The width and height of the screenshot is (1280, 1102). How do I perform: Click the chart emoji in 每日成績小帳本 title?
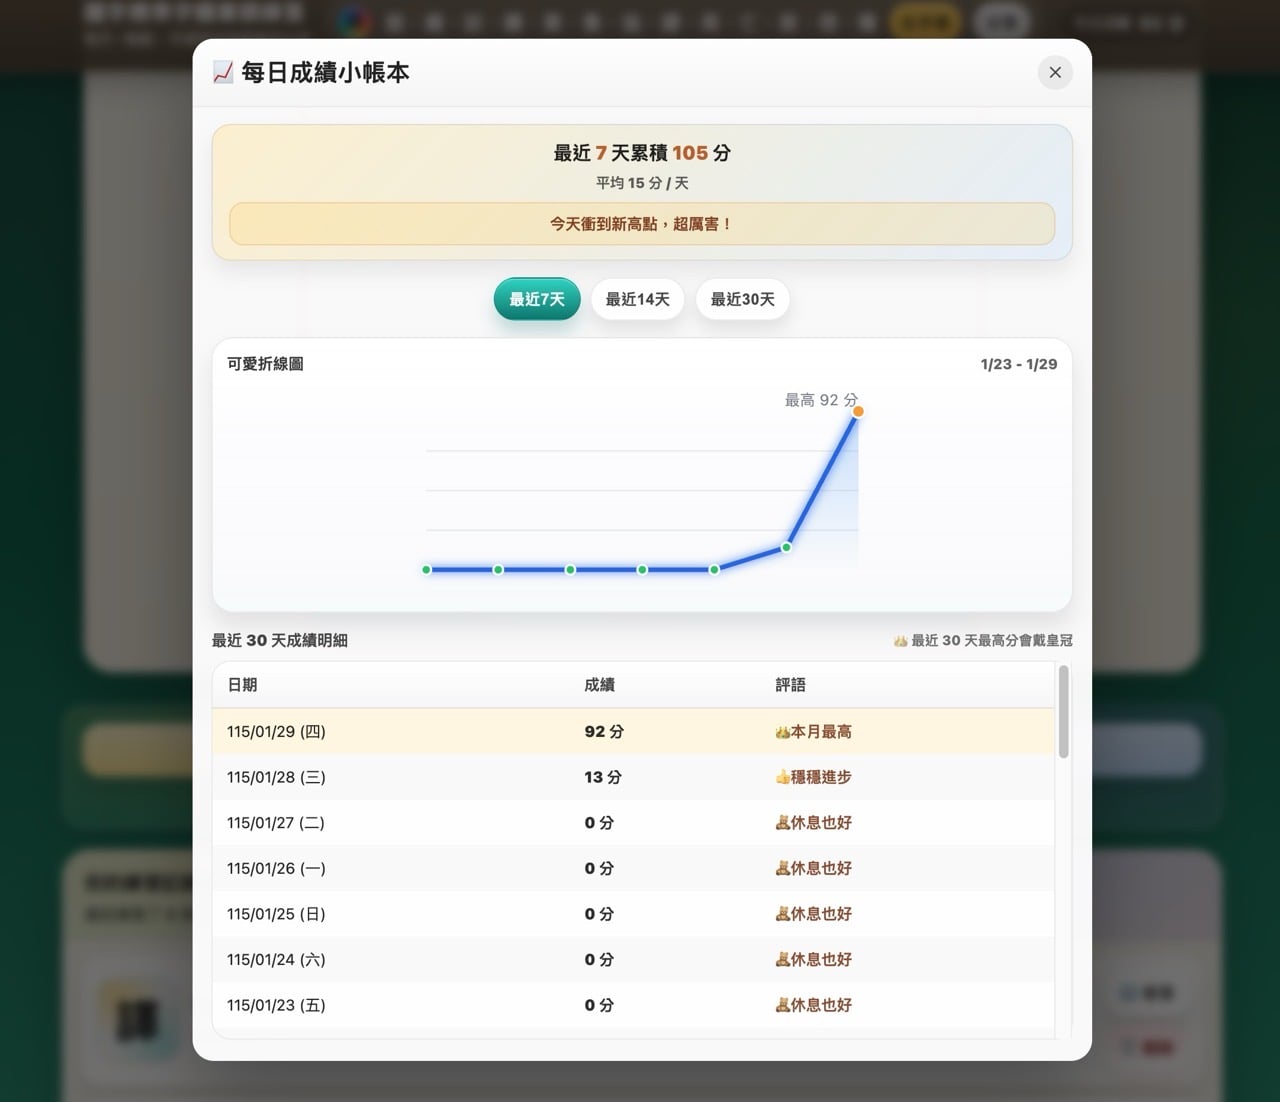tap(220, 71)
